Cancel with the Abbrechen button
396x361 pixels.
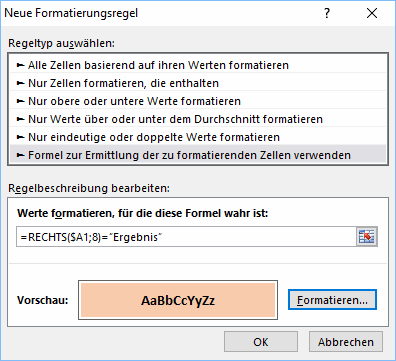pyautogui.click(x=346, y=342)
